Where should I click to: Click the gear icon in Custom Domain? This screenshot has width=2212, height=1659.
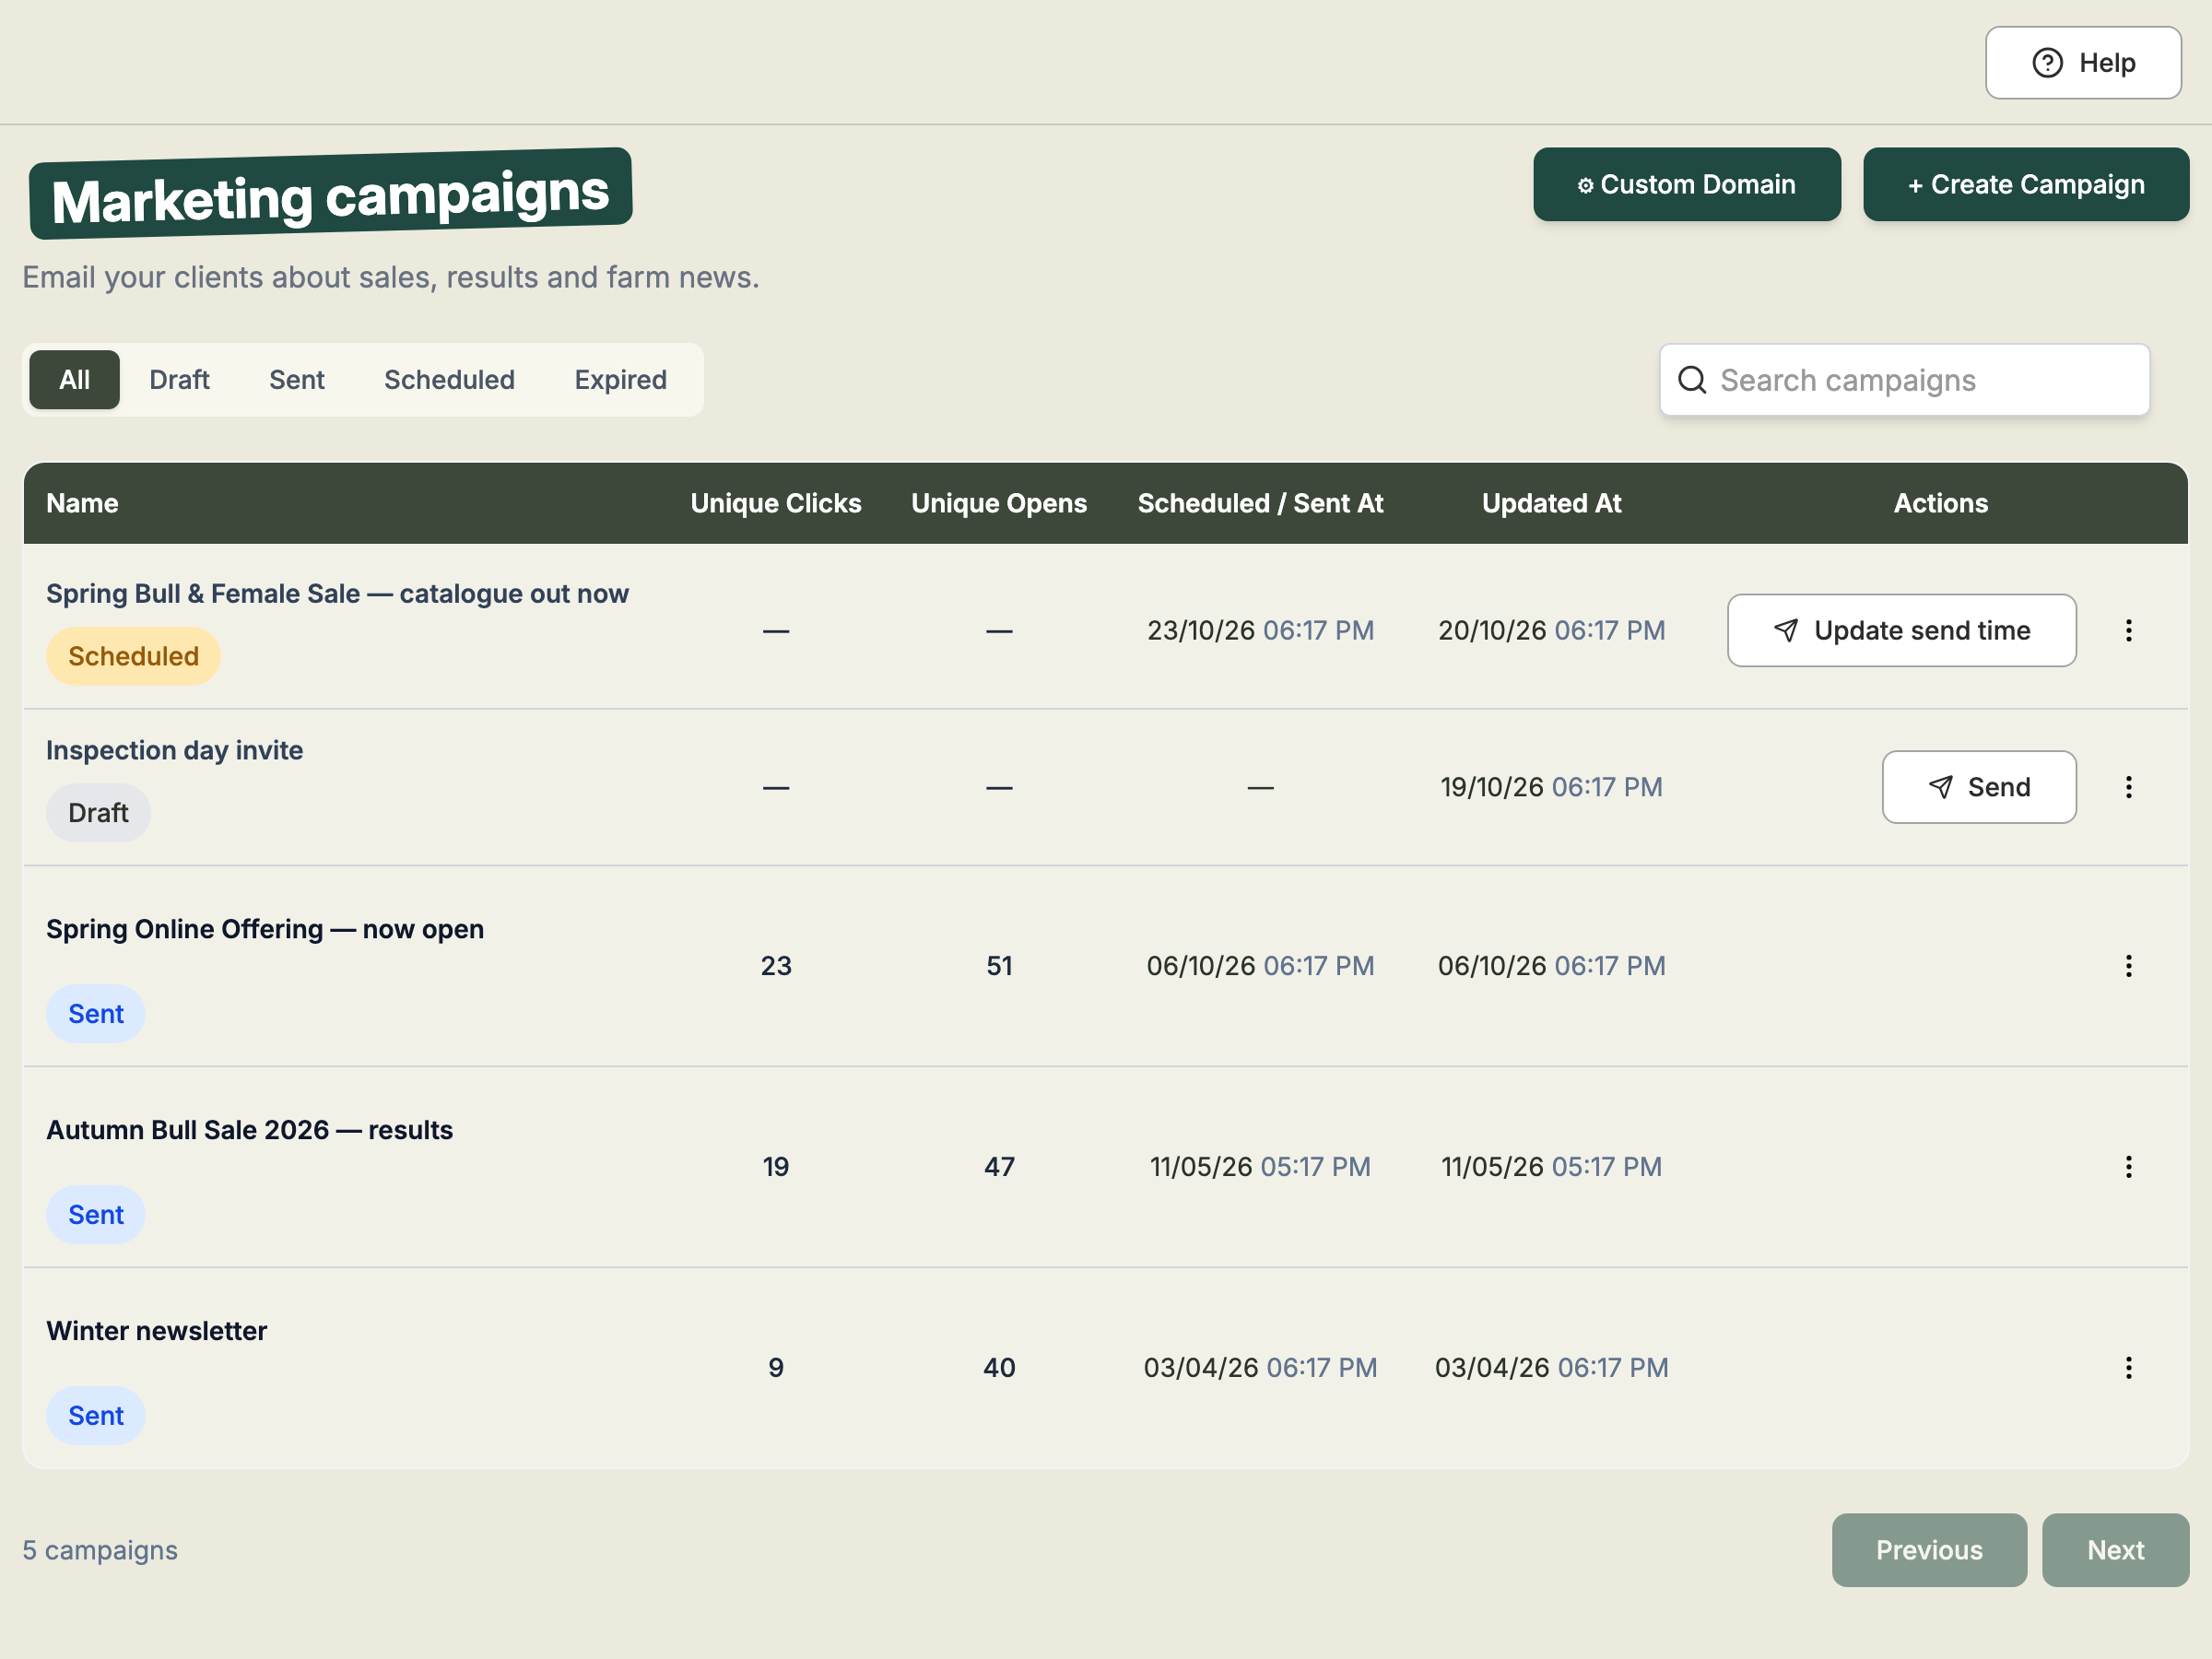(1585, 186)
